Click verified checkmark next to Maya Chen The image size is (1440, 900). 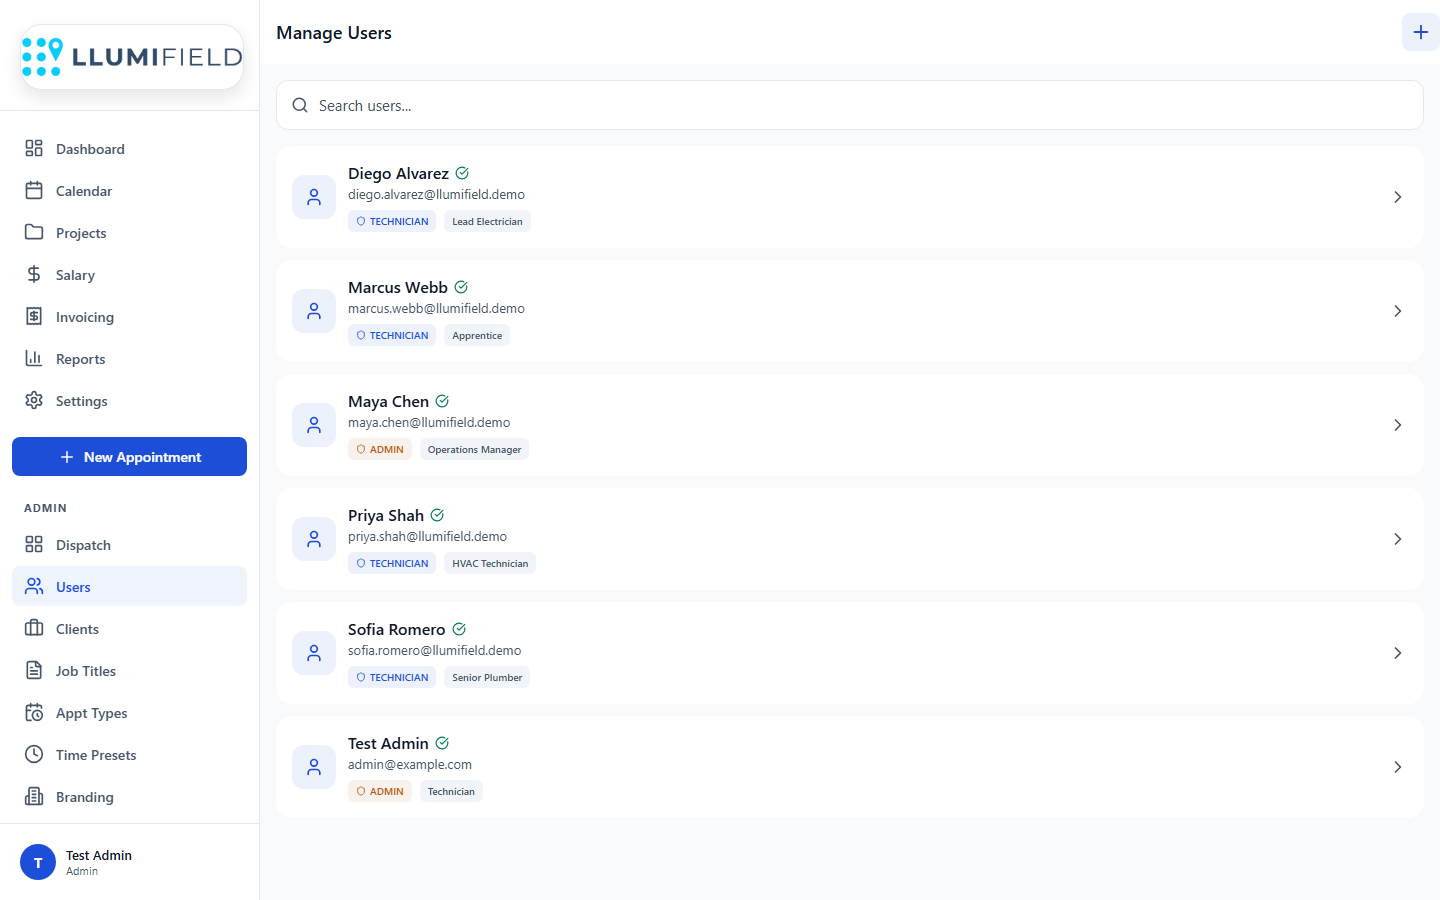(x=442, y=401)
